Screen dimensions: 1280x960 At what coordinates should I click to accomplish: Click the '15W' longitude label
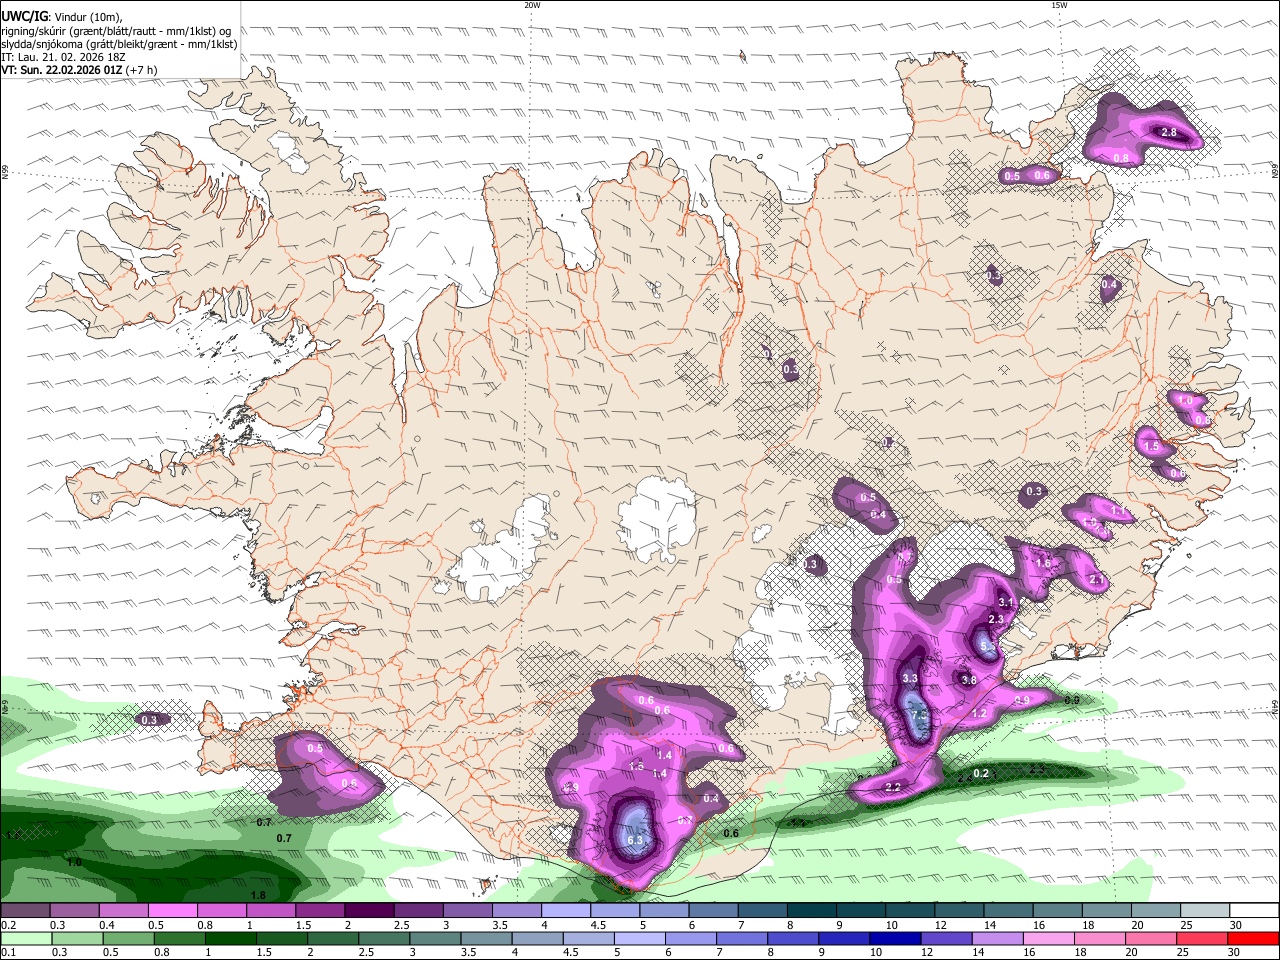click(1059, 5)
